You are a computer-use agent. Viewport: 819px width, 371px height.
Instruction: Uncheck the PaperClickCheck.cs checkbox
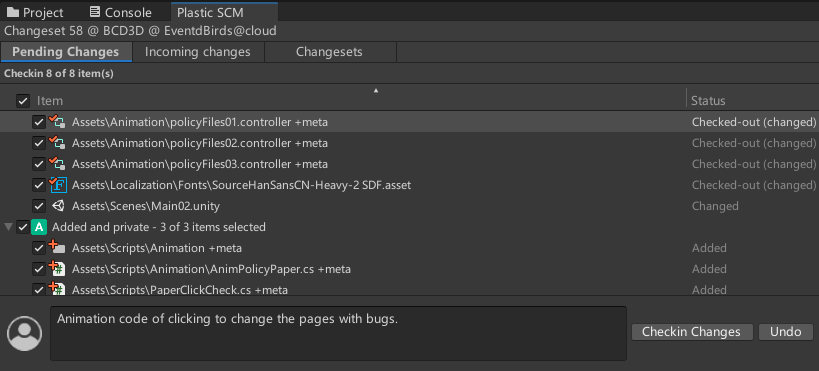pos(39,289)
